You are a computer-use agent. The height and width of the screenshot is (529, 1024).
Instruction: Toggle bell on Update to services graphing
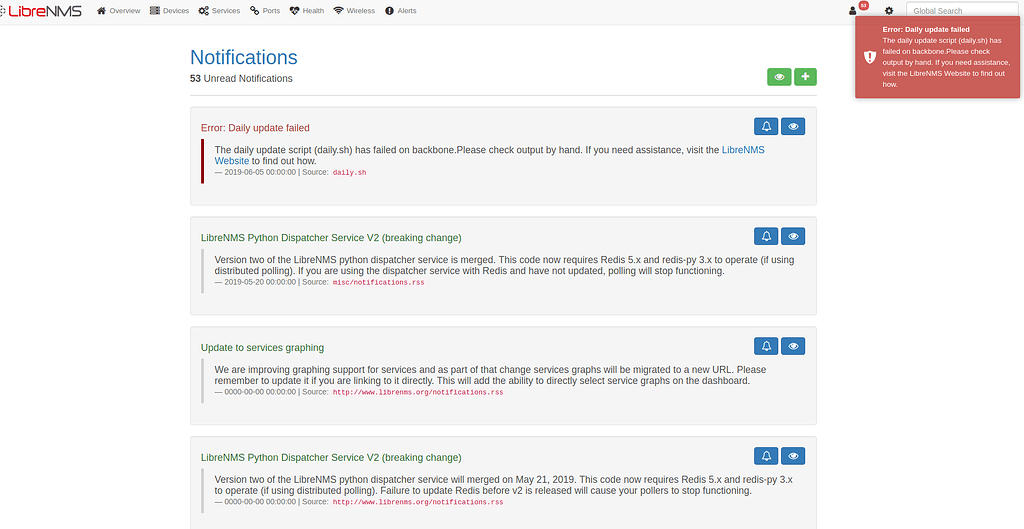pos(766,346)
